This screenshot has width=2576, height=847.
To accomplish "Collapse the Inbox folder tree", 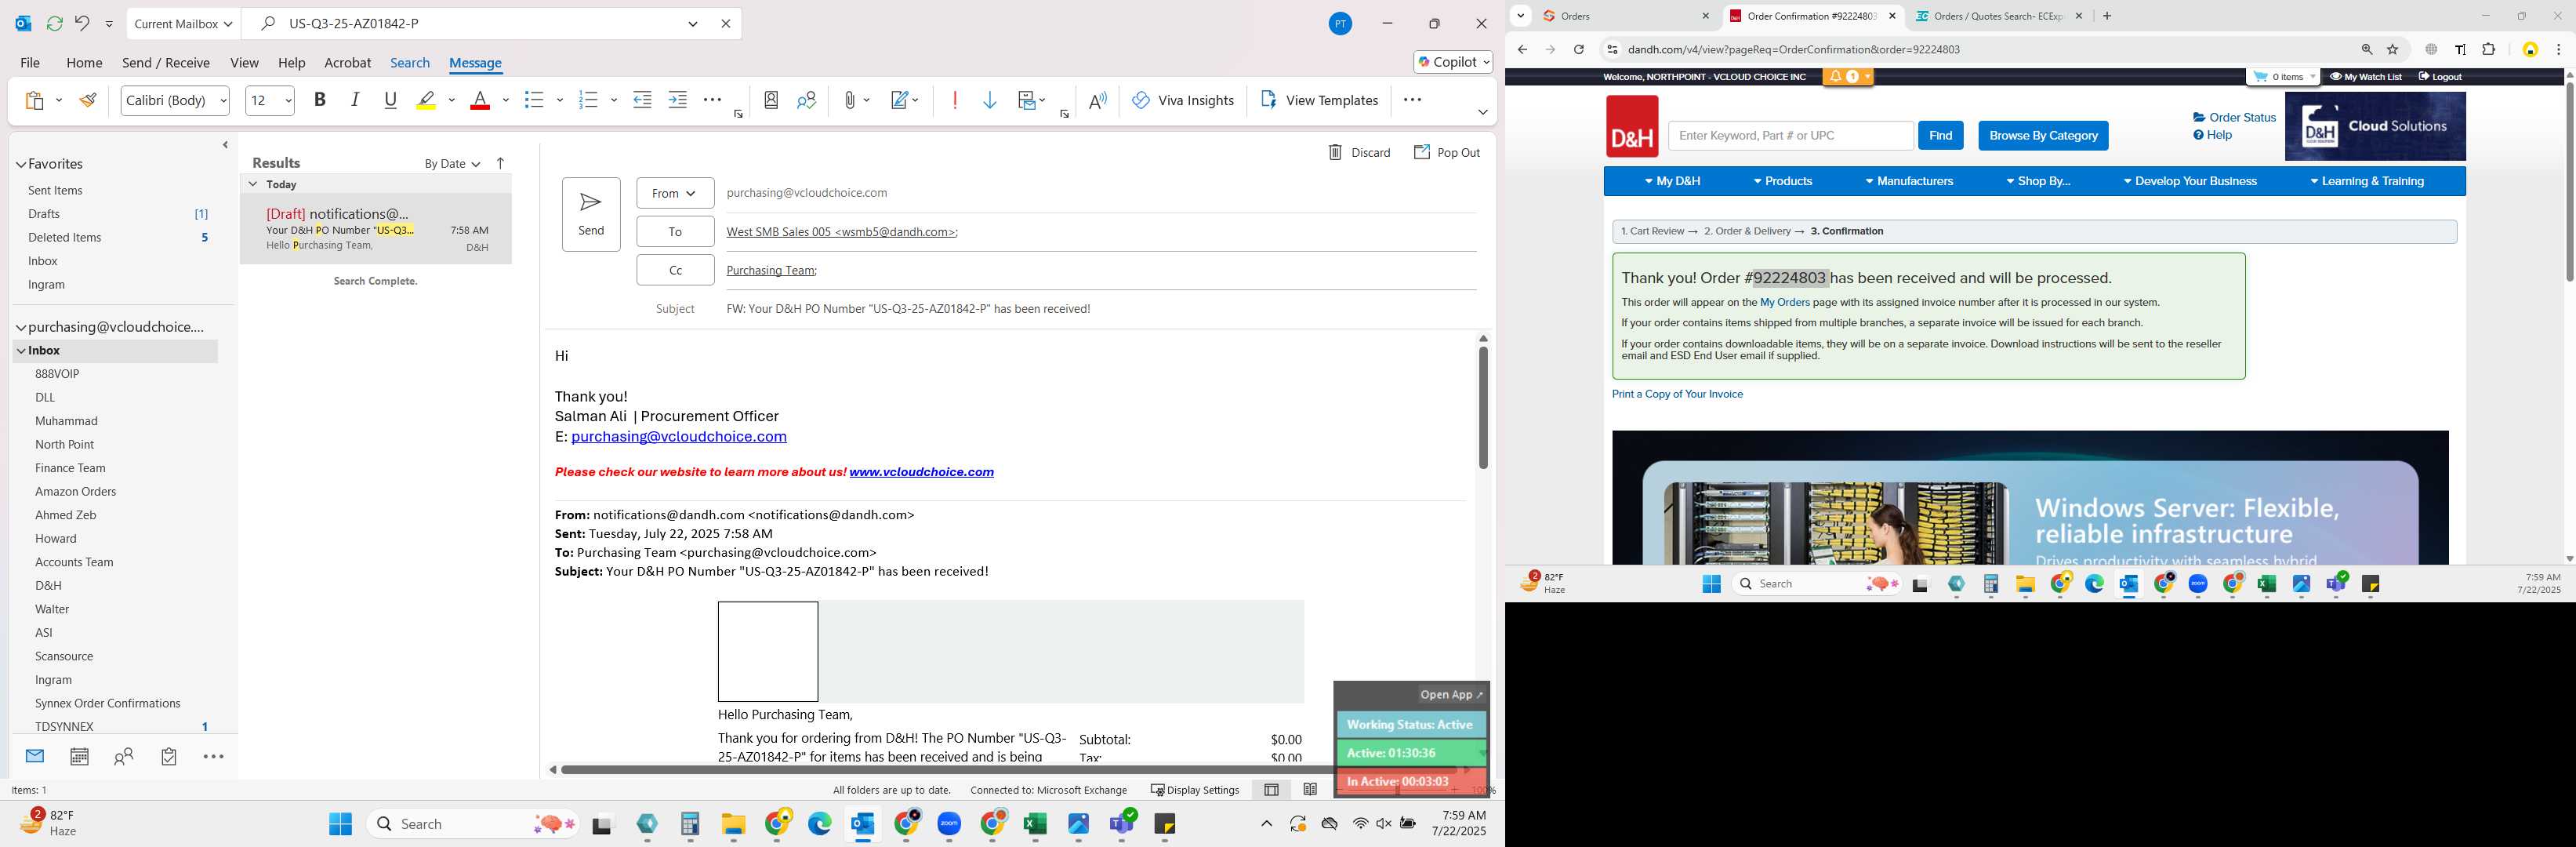I will (21, 351).
